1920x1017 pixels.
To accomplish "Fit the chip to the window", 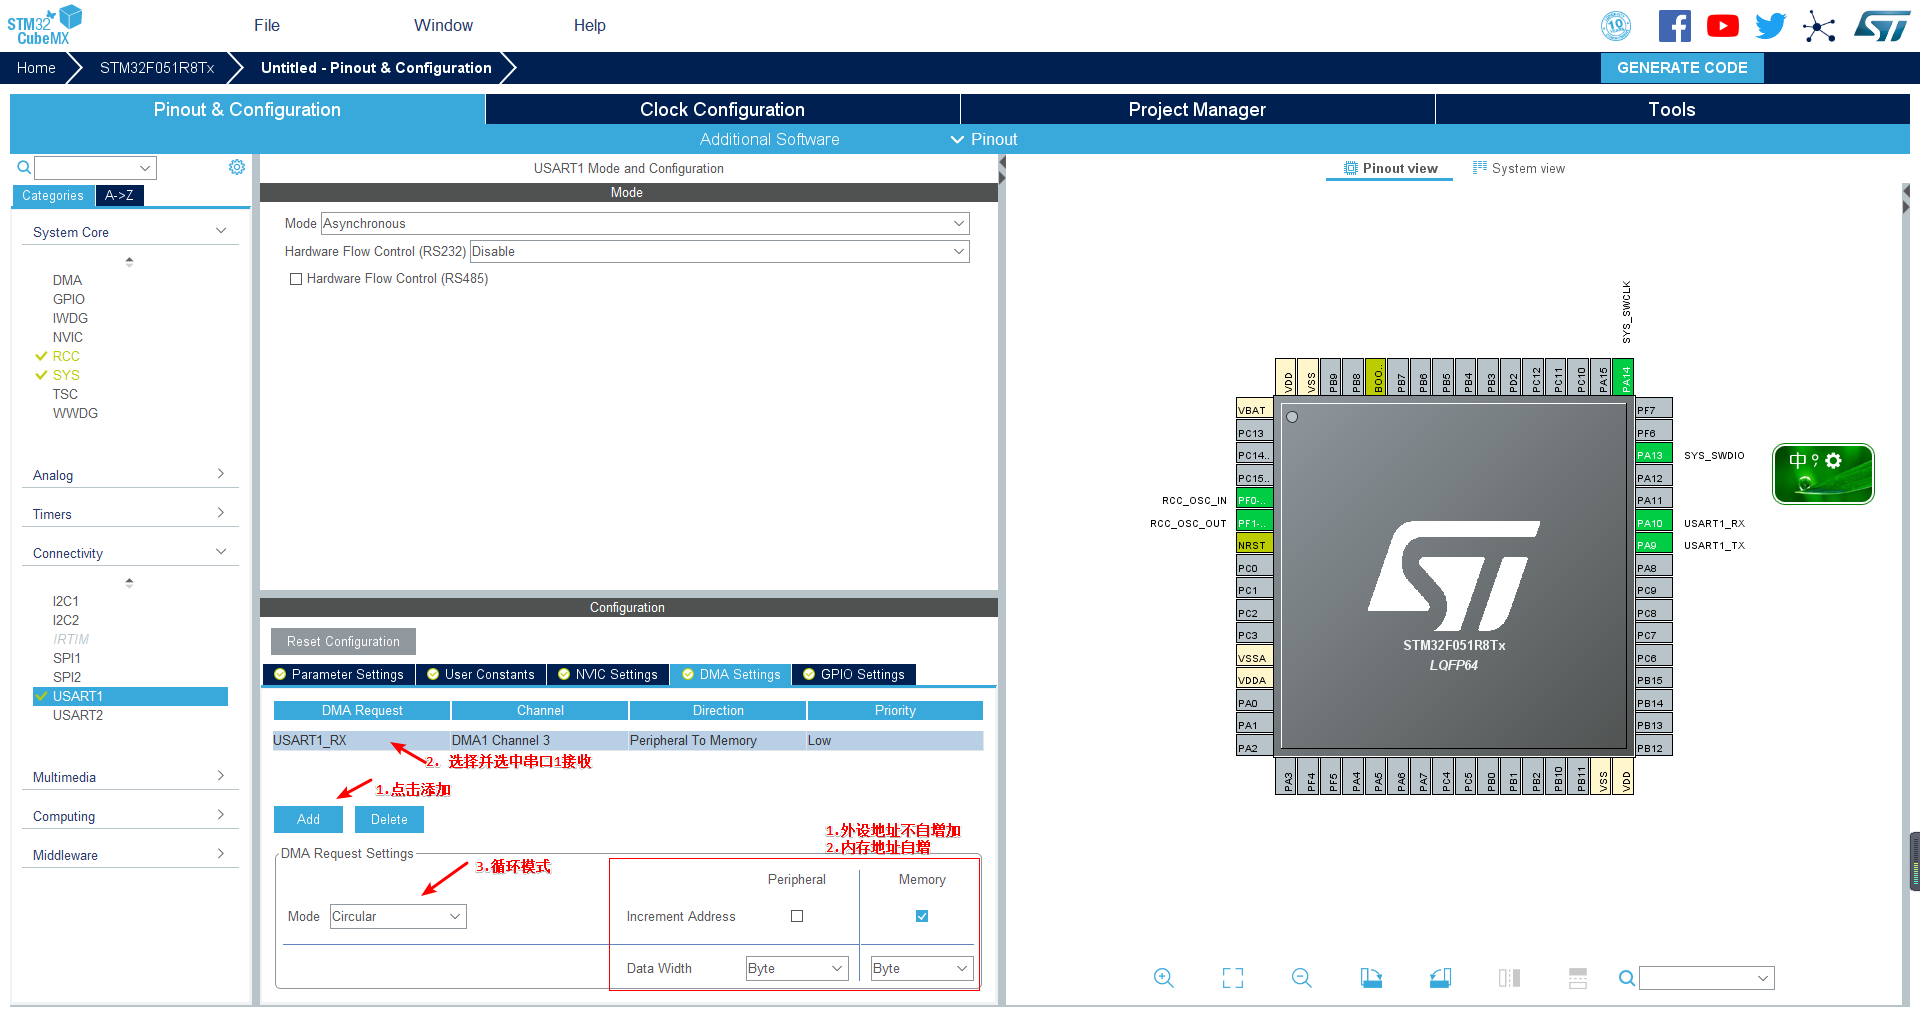I will click(1233, 978).
